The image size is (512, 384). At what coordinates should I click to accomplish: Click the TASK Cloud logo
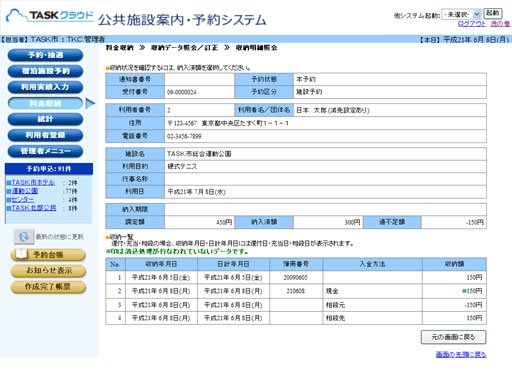point(50,16)
